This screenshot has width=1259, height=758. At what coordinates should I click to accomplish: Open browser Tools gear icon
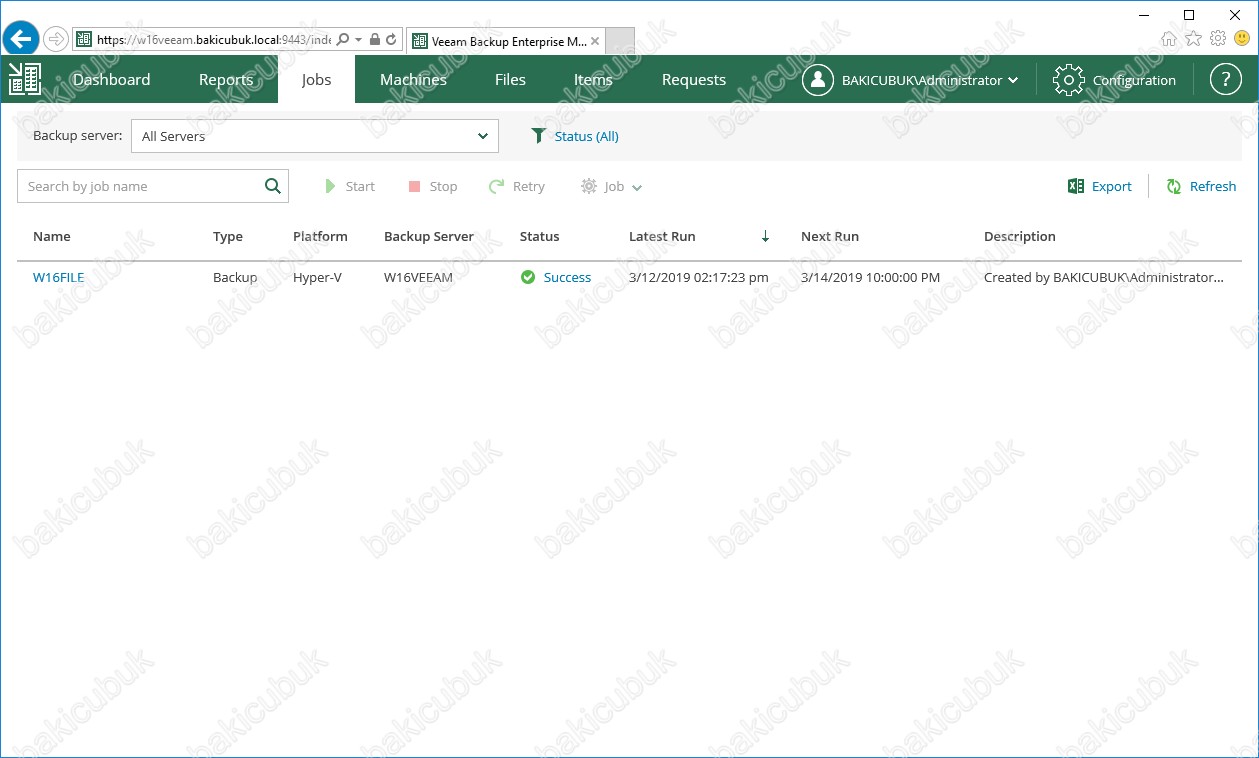(x=1218, y=39)
